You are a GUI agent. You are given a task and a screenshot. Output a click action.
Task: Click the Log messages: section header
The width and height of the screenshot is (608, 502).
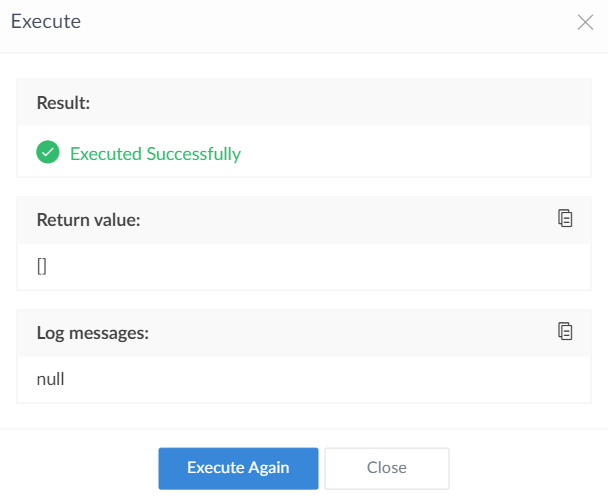[92, 333]
